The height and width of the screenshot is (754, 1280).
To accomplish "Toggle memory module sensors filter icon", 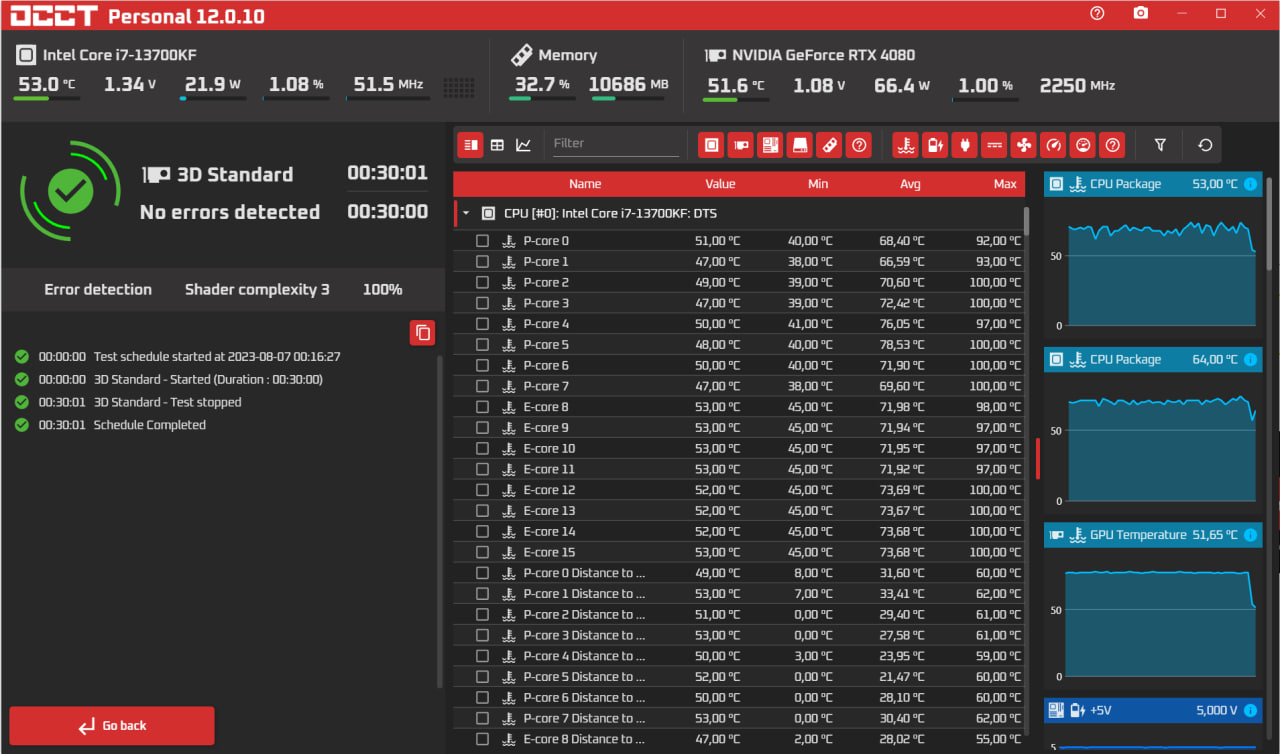I will pyautogui.click(x=829, y=145).
